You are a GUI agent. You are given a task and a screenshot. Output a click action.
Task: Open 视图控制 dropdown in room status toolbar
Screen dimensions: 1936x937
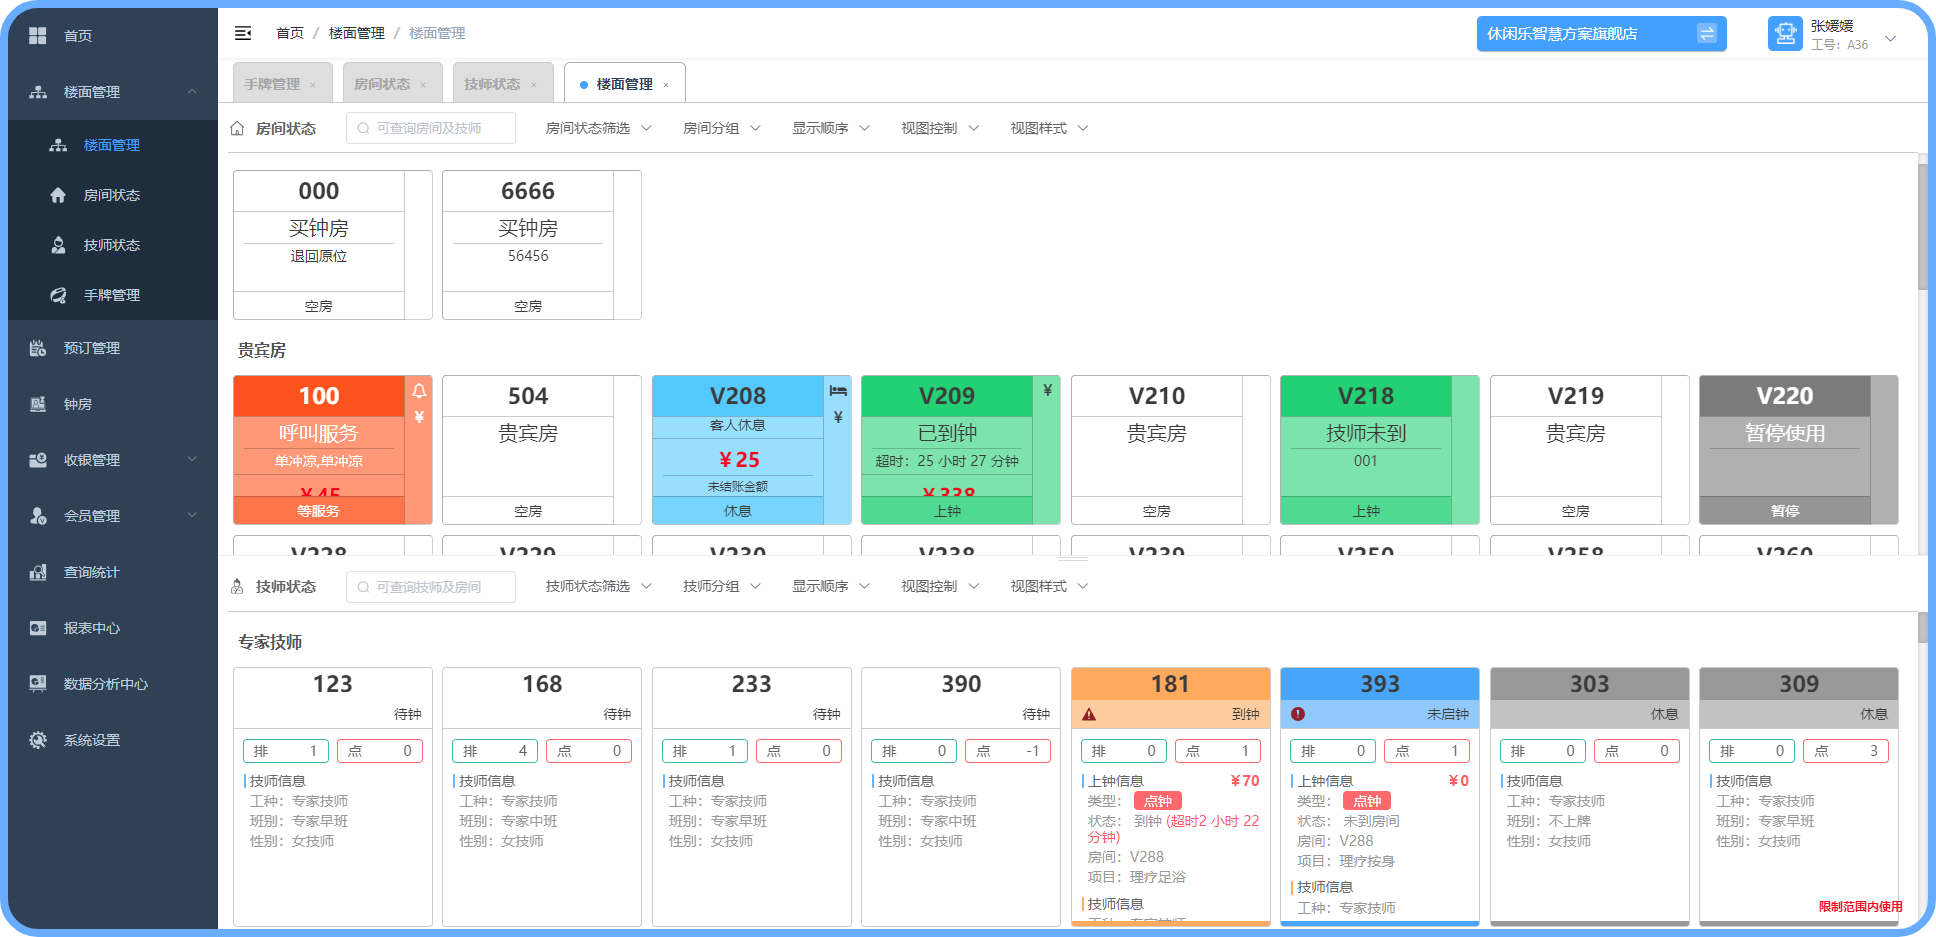click(939, 128)
